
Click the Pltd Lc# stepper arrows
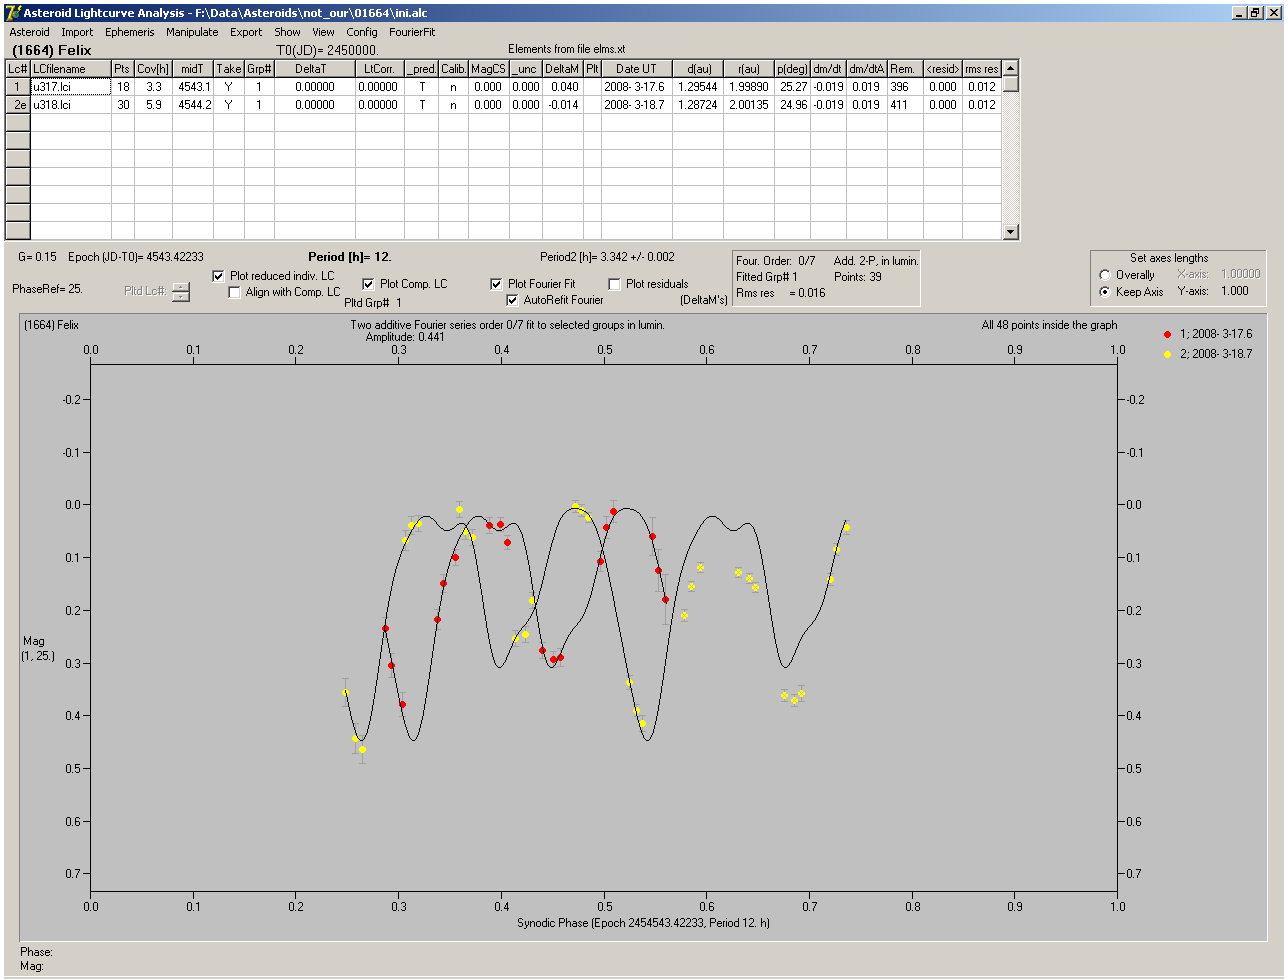pyautogui.click(x=180, y=292)
